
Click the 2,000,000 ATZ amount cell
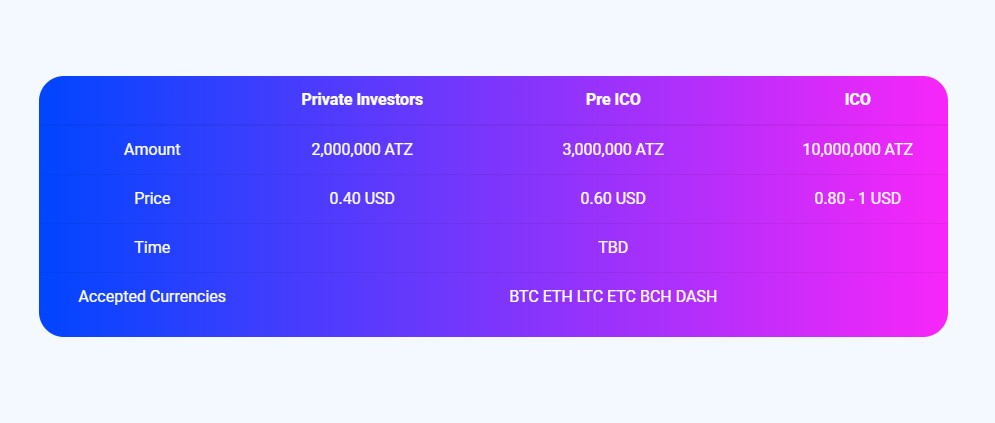tap(362, 150)
